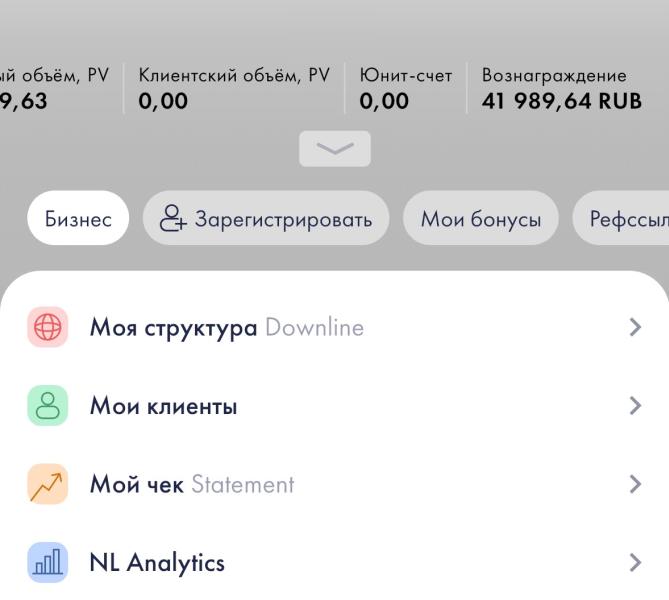Click the red globe Моя структура icon
The width and height of the screenshot is (669, 600).
tap(47, 327)
